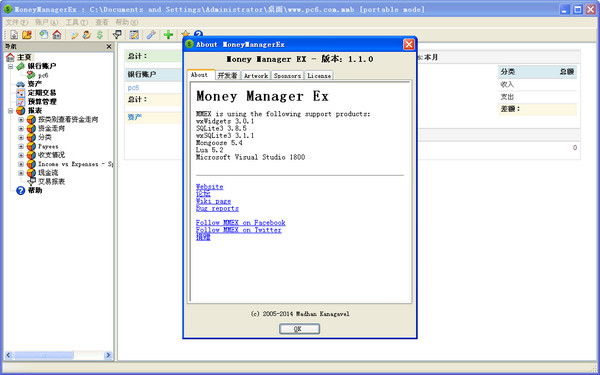This screenshot has width=600, height=375.
Task: Click the navigation panel scrollbar left arrow
Action: [x=8, y=355]
